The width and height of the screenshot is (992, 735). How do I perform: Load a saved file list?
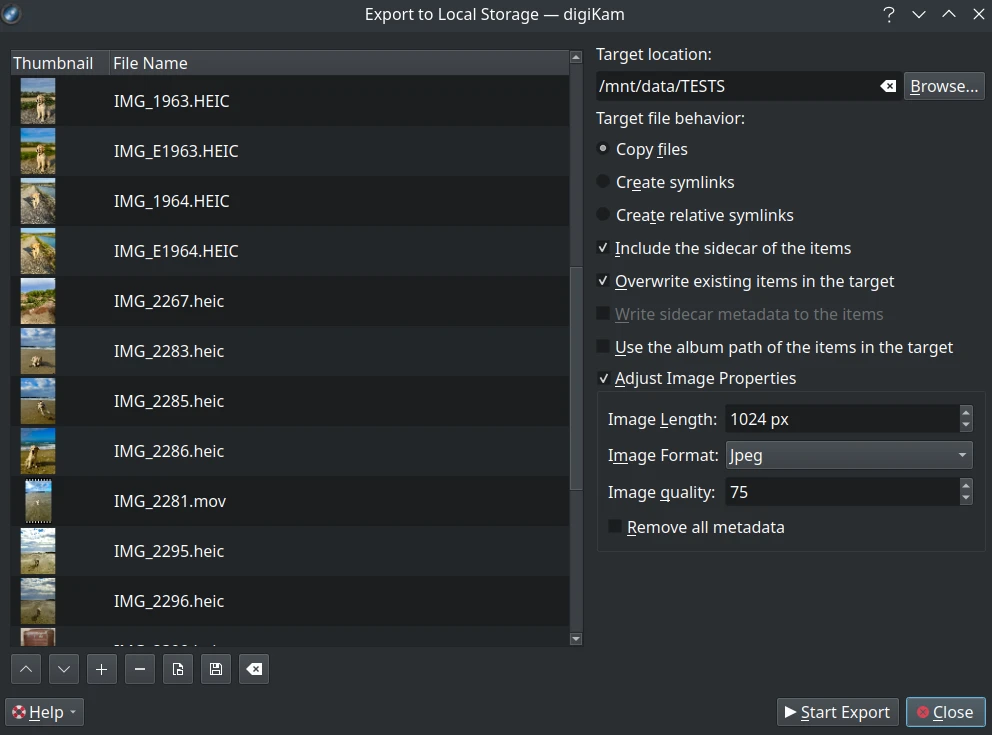(x=177, y=669)
